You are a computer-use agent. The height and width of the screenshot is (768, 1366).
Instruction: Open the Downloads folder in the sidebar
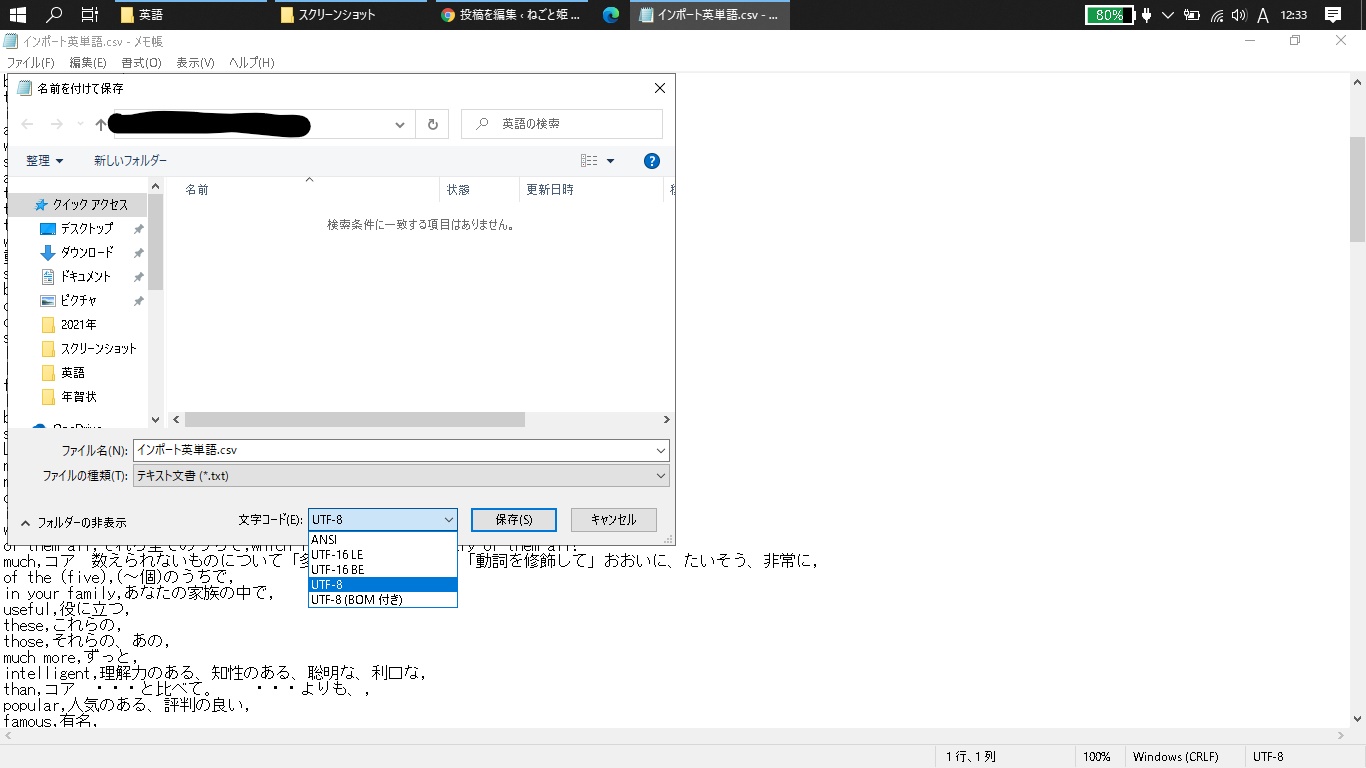(x=87, y=253)
